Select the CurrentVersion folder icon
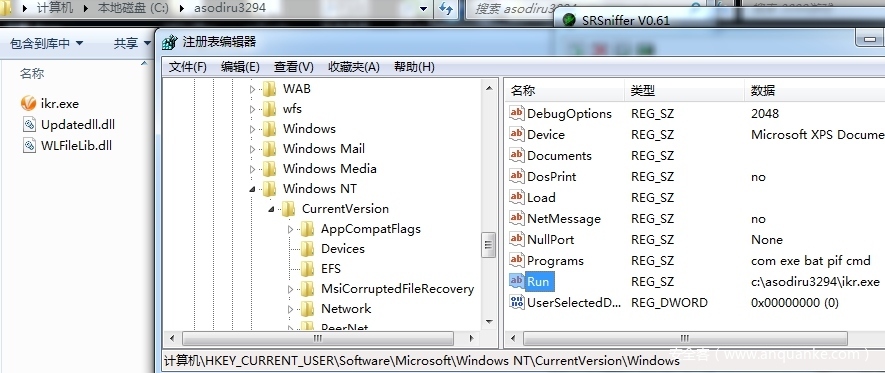885x373 pixels. [288, 209]
